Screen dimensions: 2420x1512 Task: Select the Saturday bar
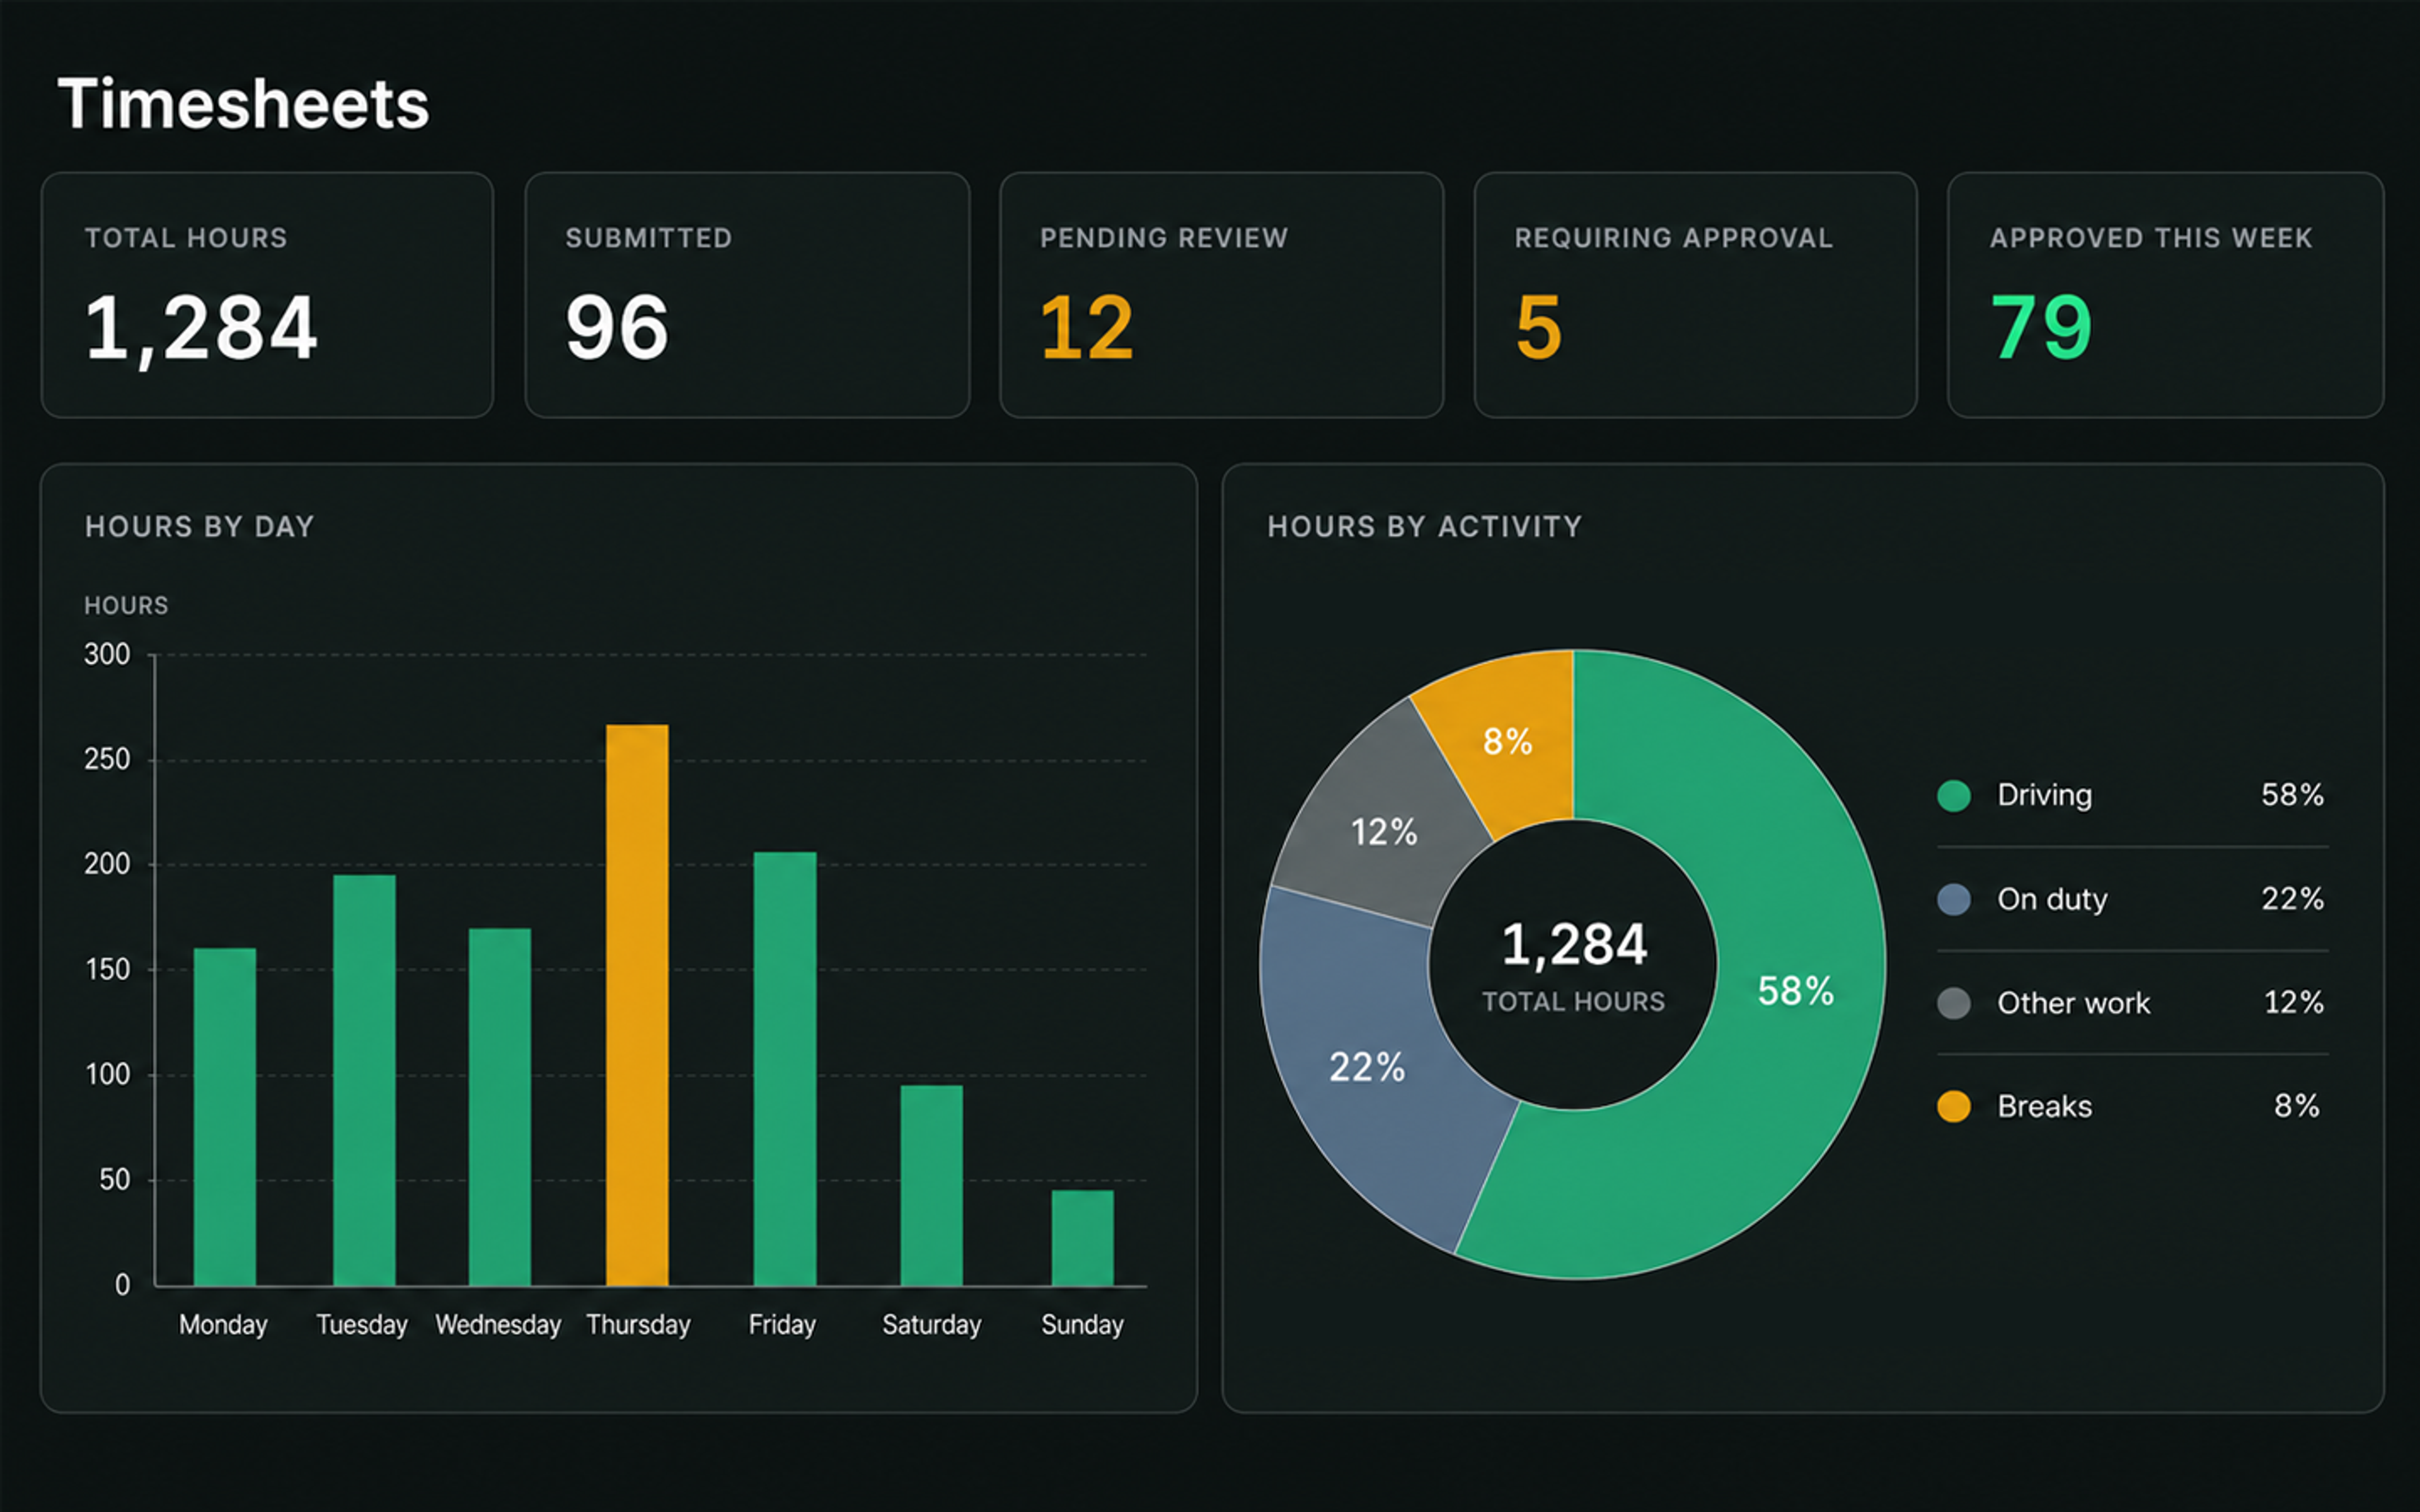pos(932,1185)
